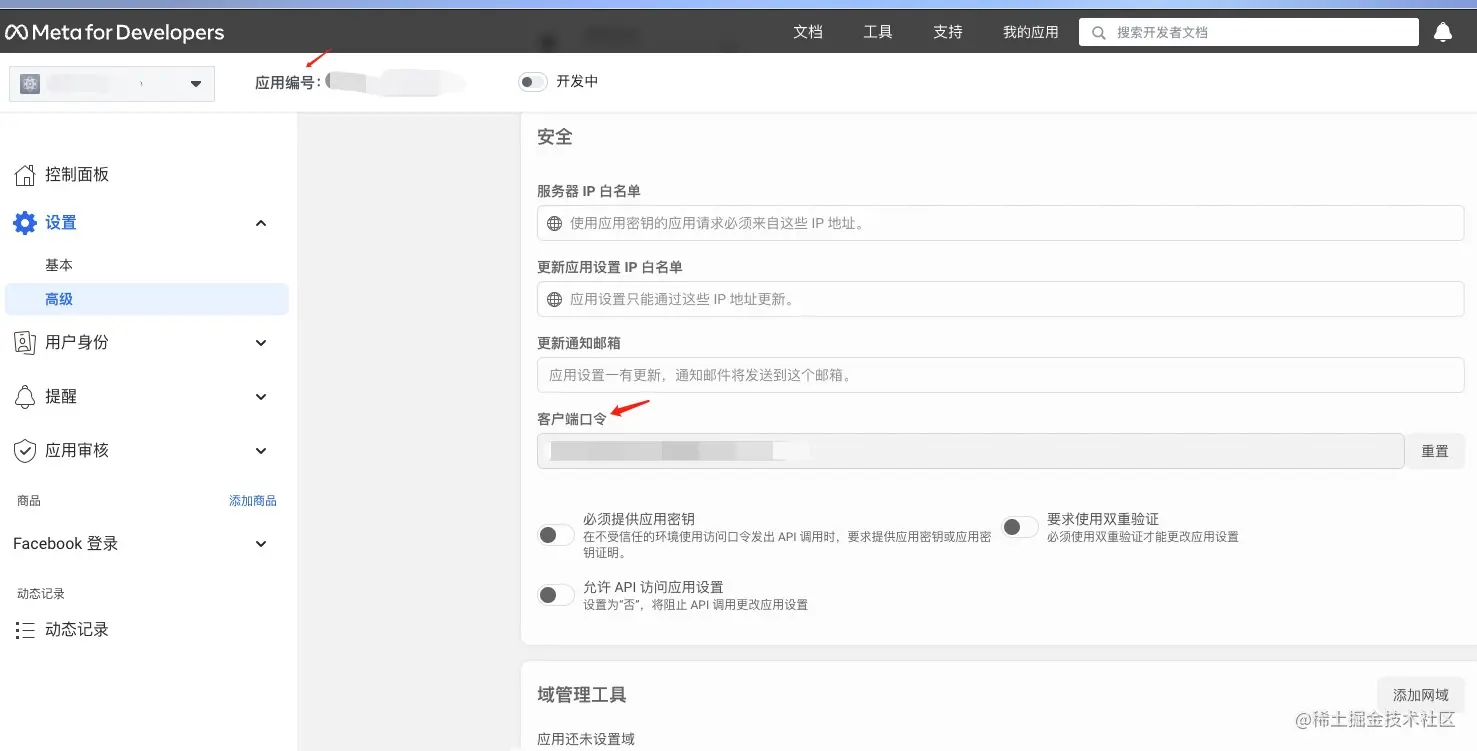Screen dimensions: 1477x751
Task: Click the 域管理工具 heading
Action: point(582,695)
